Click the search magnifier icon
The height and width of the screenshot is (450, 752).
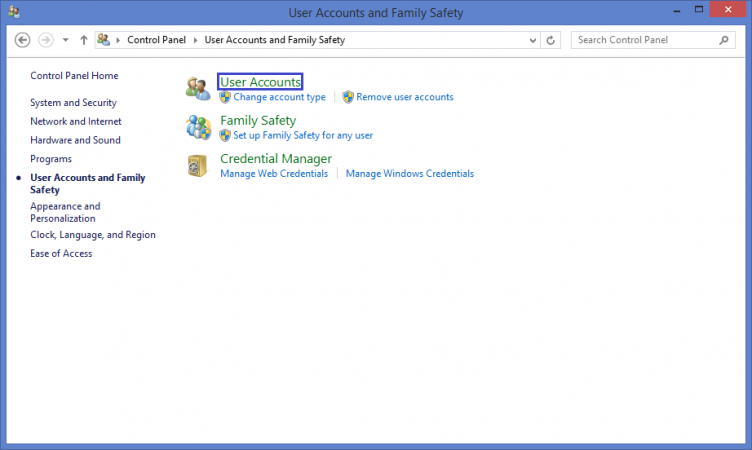point(724,40)
